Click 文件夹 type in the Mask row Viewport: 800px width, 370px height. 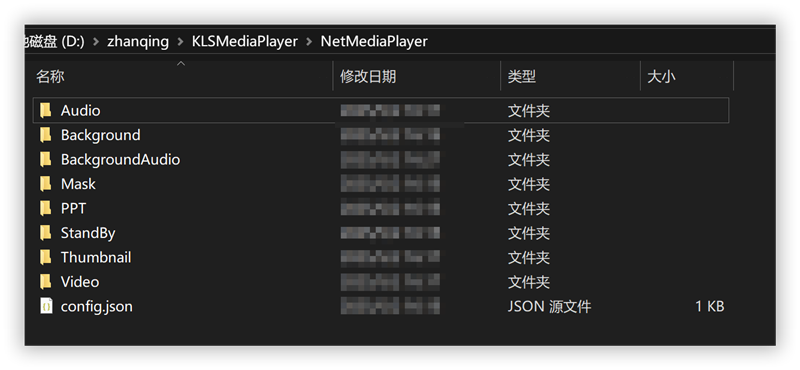pyautogui.click(x=529, y=184)
